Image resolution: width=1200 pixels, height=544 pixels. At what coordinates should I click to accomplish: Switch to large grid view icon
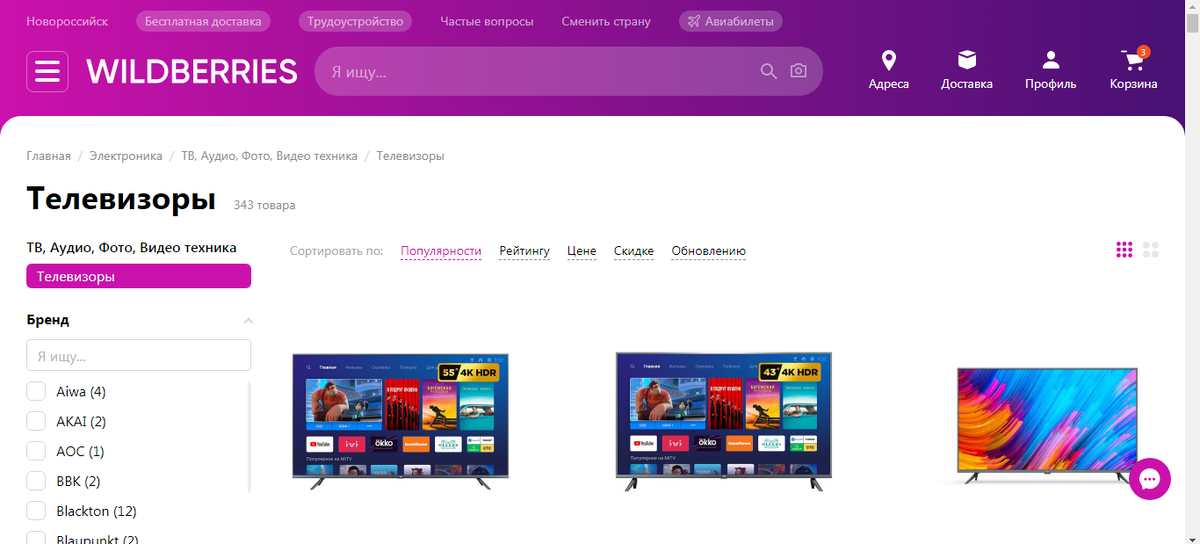coord(1151,250)
